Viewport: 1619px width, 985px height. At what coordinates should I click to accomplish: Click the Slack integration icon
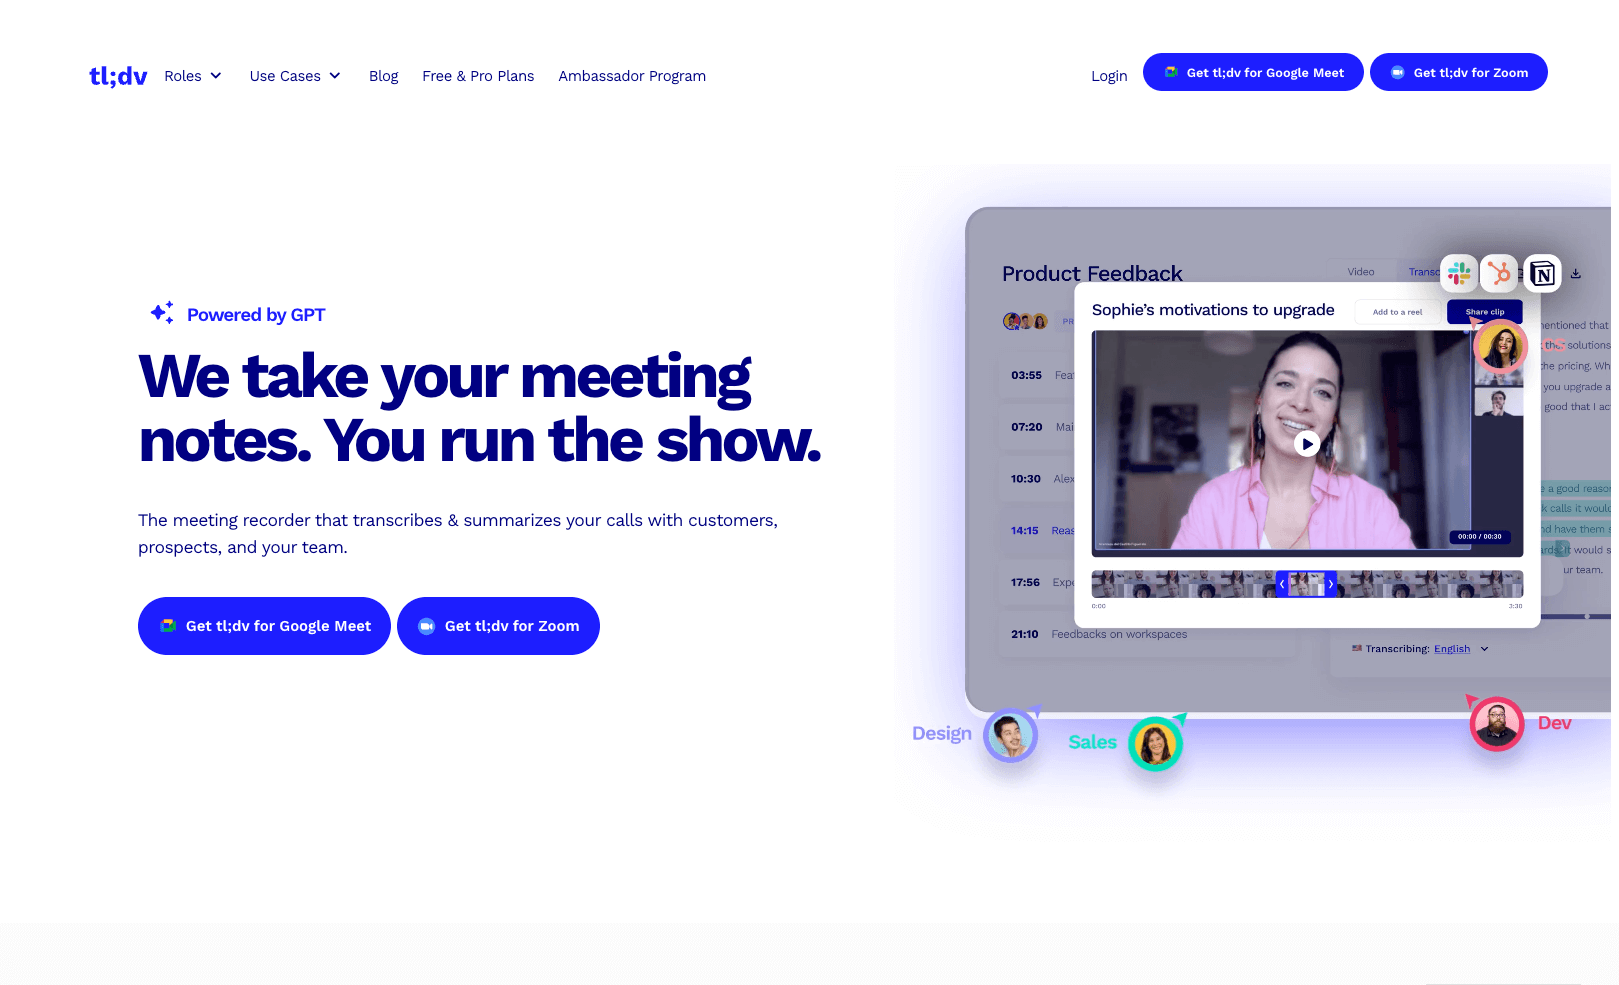1459,272
